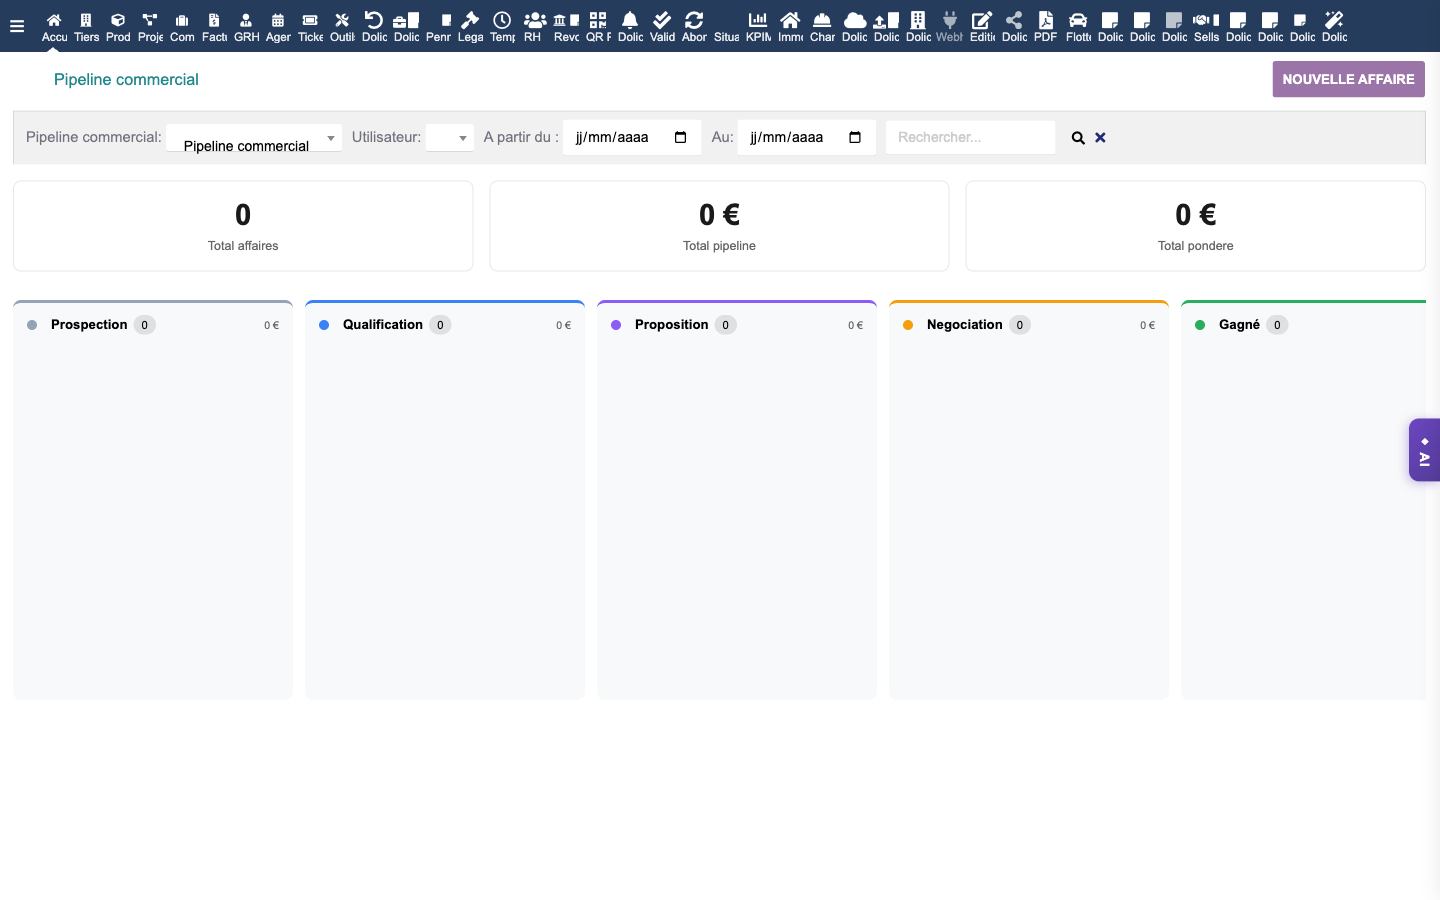
Task: Open calendar picker for 'A partir du'
Action: pyautogui.click(x=681, y=138)
